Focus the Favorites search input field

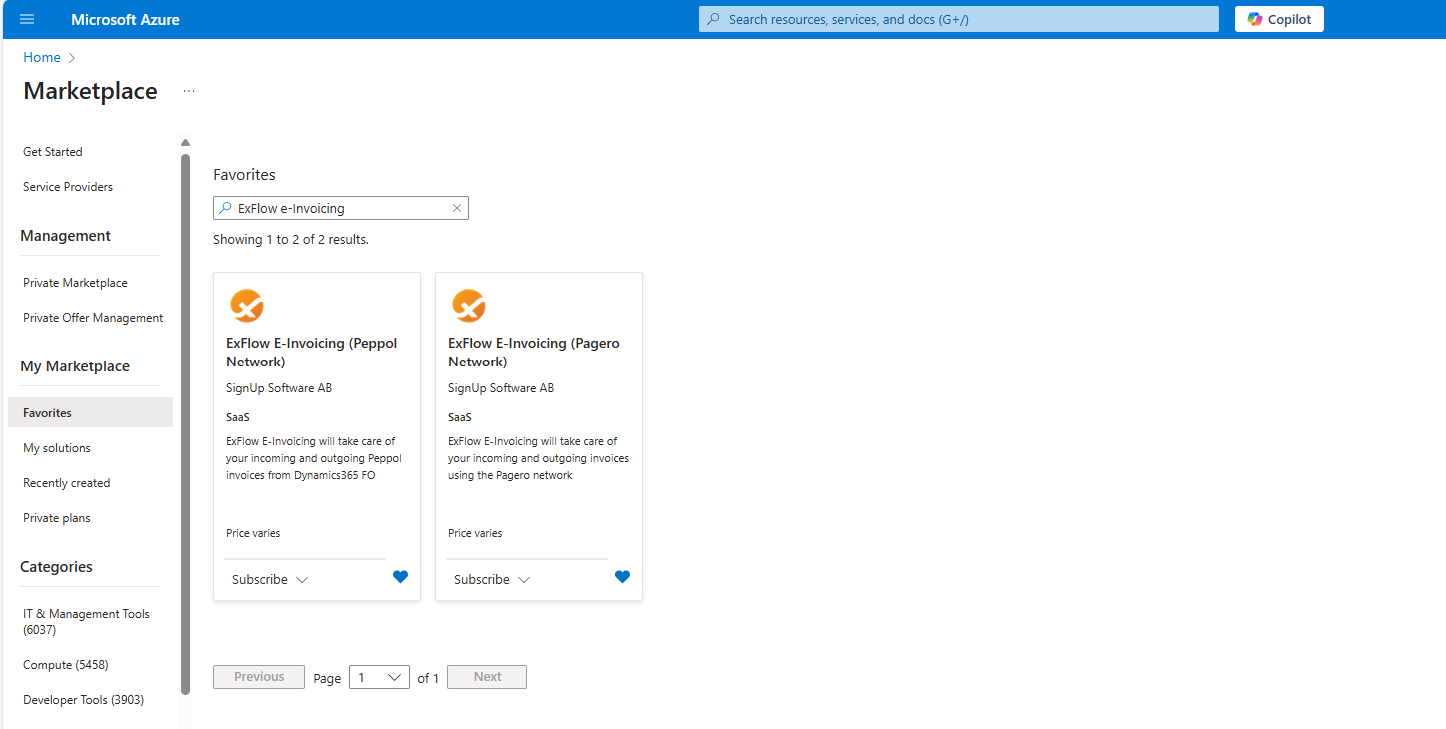(340, 208)
